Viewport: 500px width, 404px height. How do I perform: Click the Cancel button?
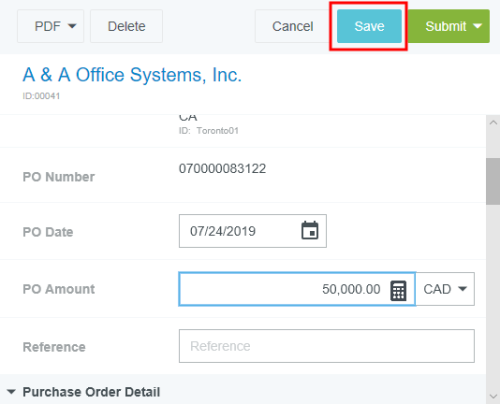click(292, 26)
